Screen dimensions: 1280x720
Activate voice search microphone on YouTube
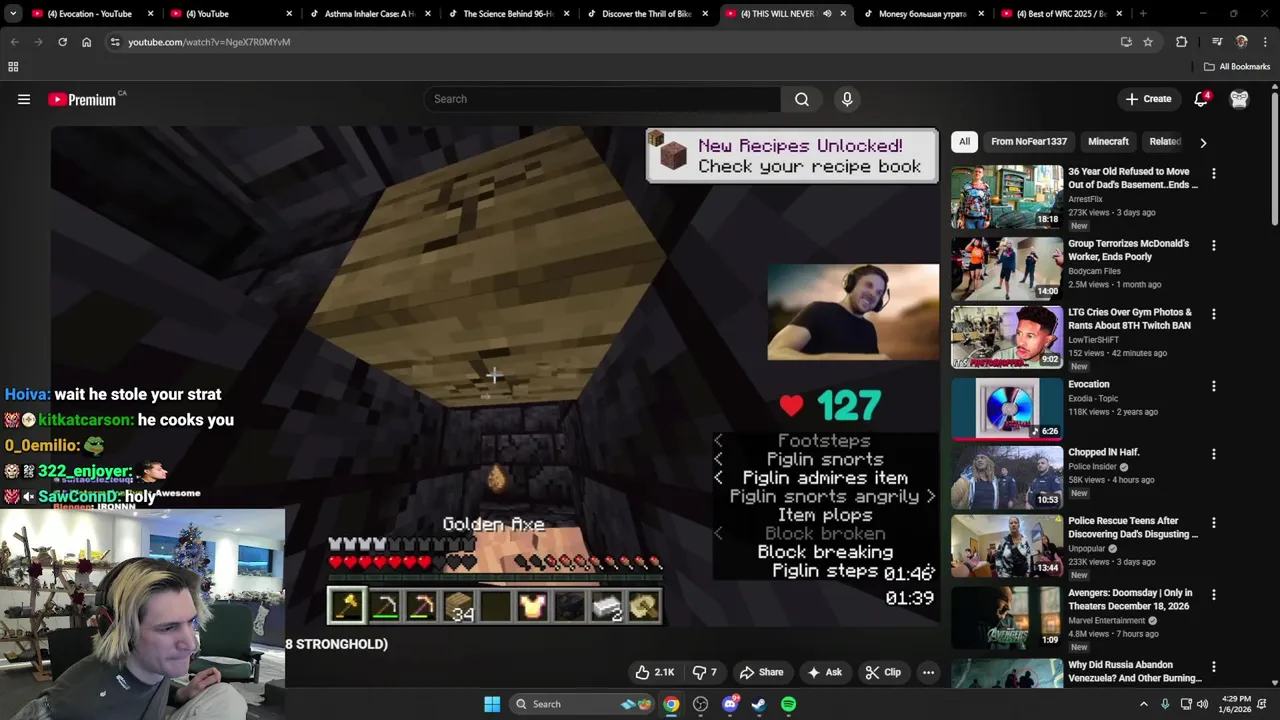[x=847, y=99]
